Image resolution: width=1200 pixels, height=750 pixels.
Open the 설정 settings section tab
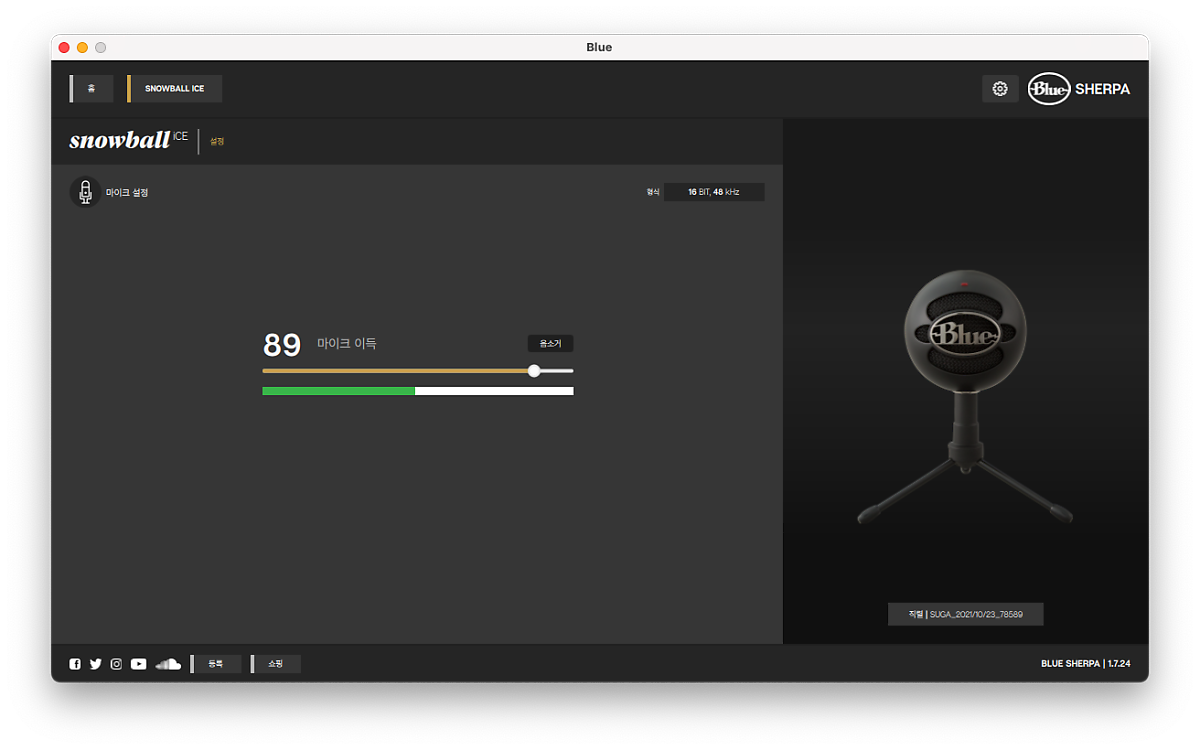coord(217,141)
